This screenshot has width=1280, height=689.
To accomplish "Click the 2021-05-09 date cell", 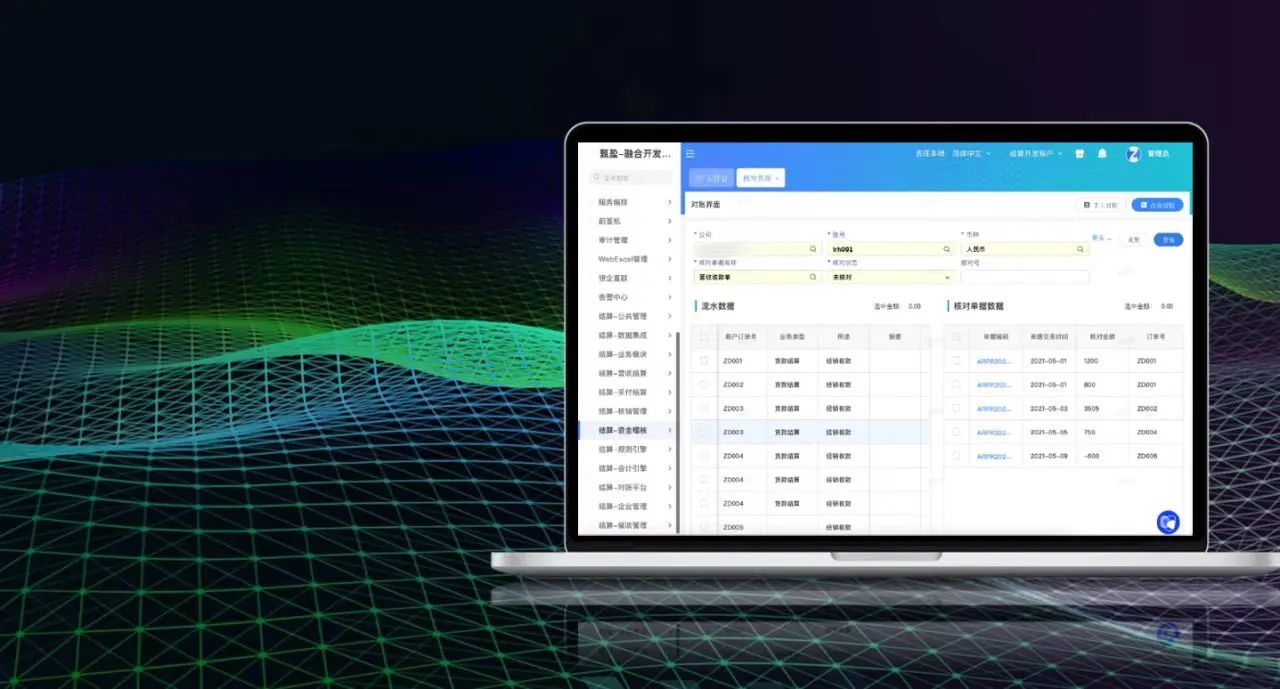I will tap(1049, 456).
